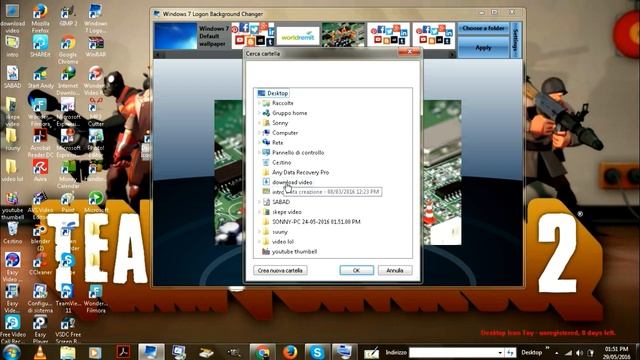The width and height of the screenshot is (640, 360).
Task: Click Choose a folder button
Action: coord(483,28)
